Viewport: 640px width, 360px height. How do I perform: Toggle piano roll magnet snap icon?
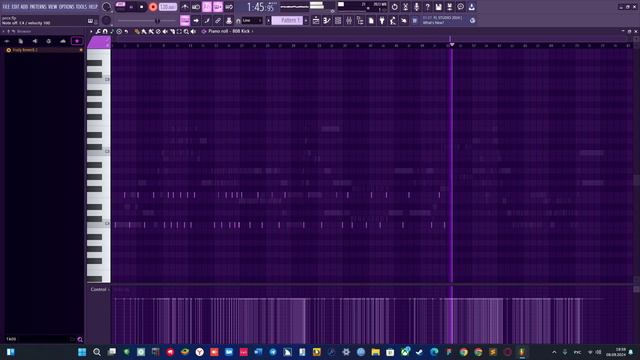coord(105,31)
